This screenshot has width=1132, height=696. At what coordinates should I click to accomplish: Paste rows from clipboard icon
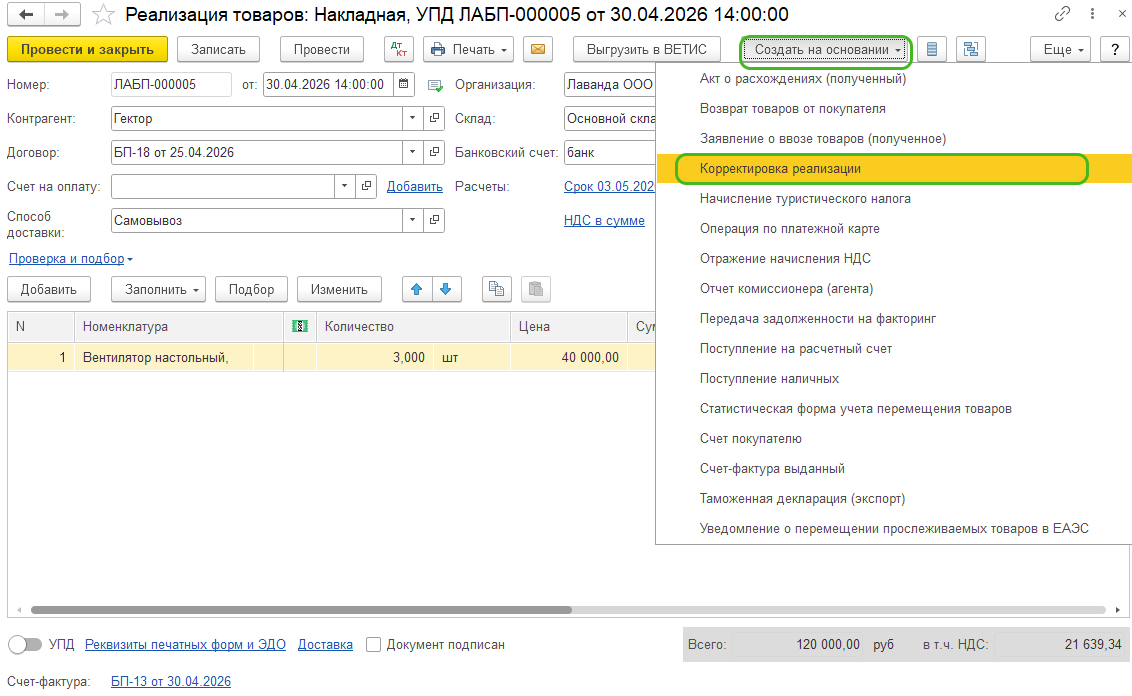point(536,290)
